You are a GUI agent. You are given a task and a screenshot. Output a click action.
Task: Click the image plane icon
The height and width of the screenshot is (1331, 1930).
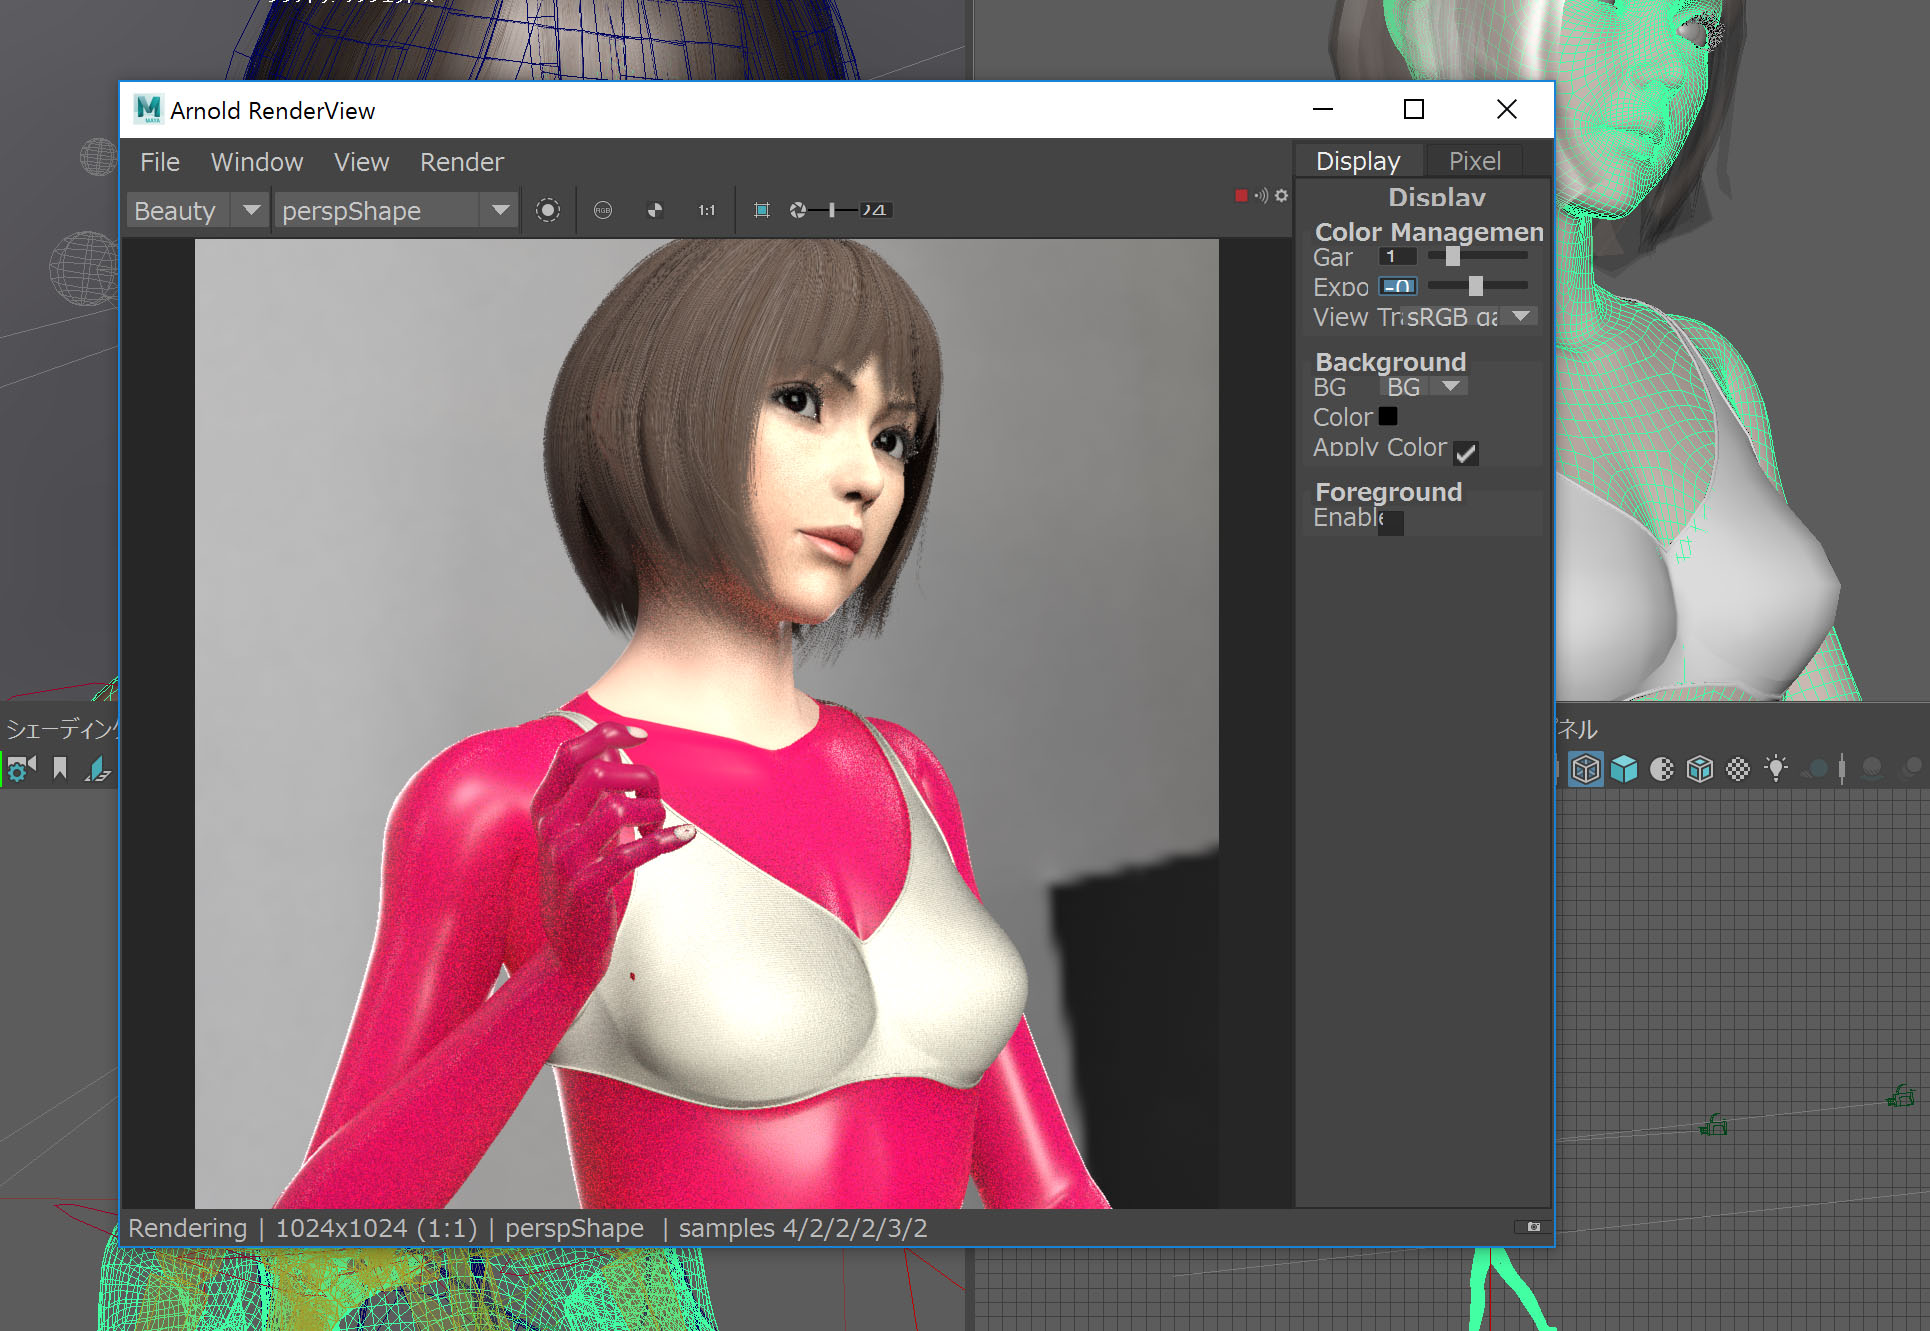[x=98, y=768]
